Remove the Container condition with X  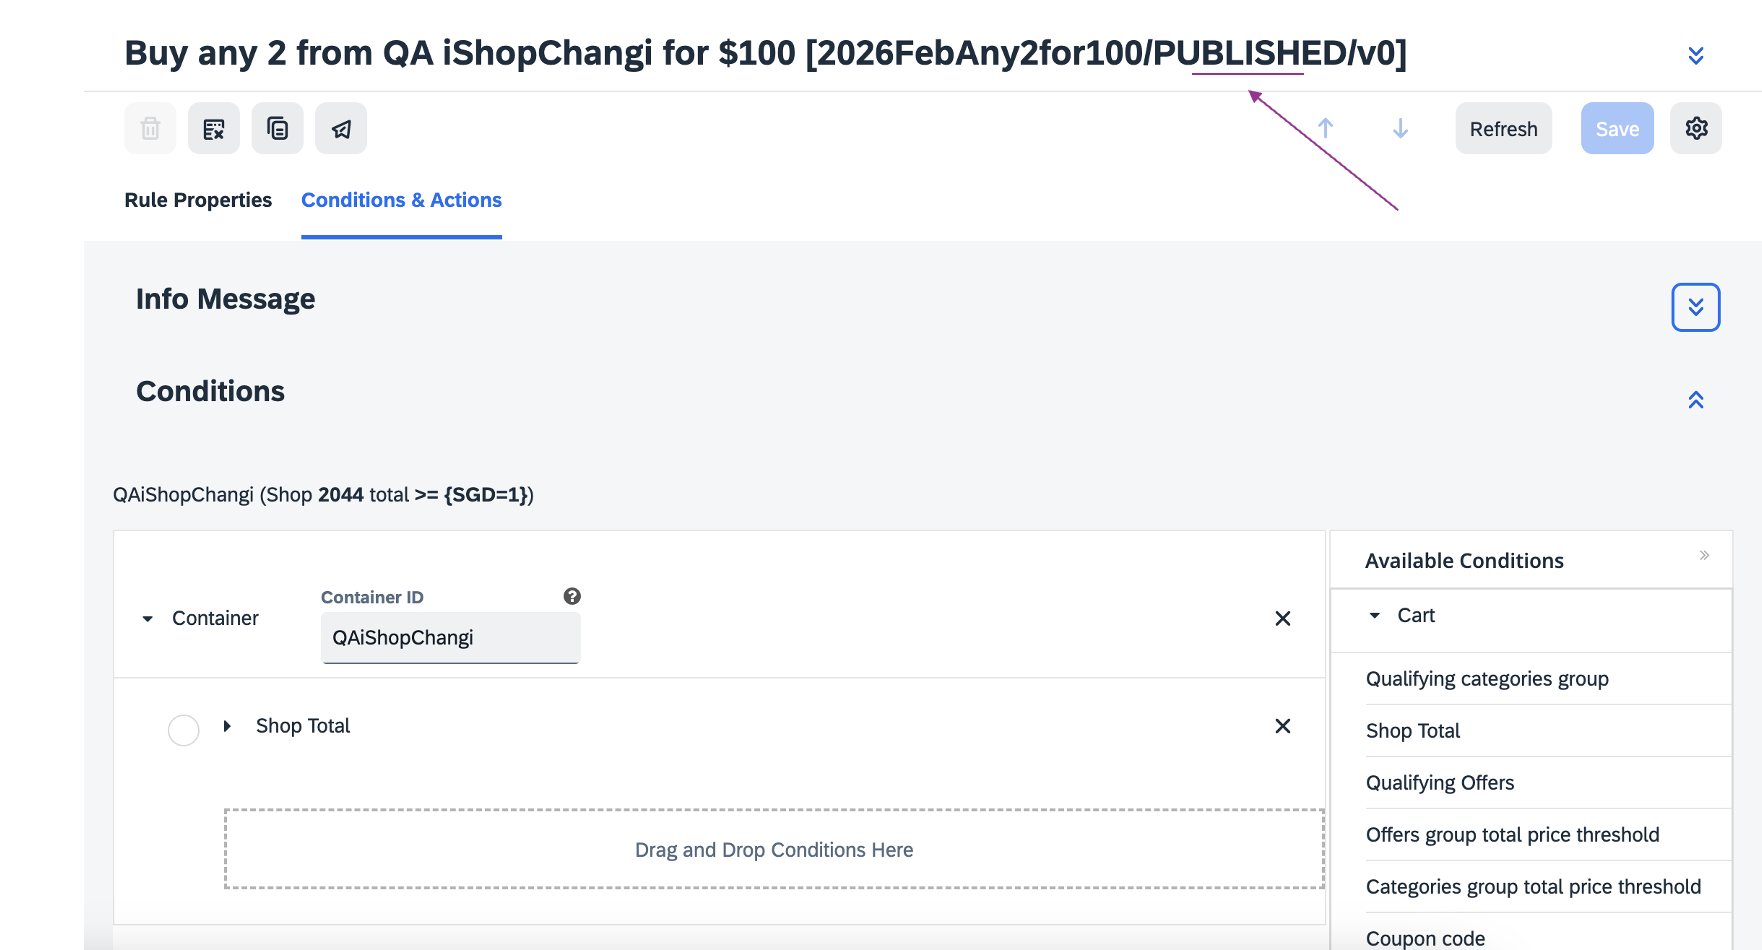coord(1283,619)
